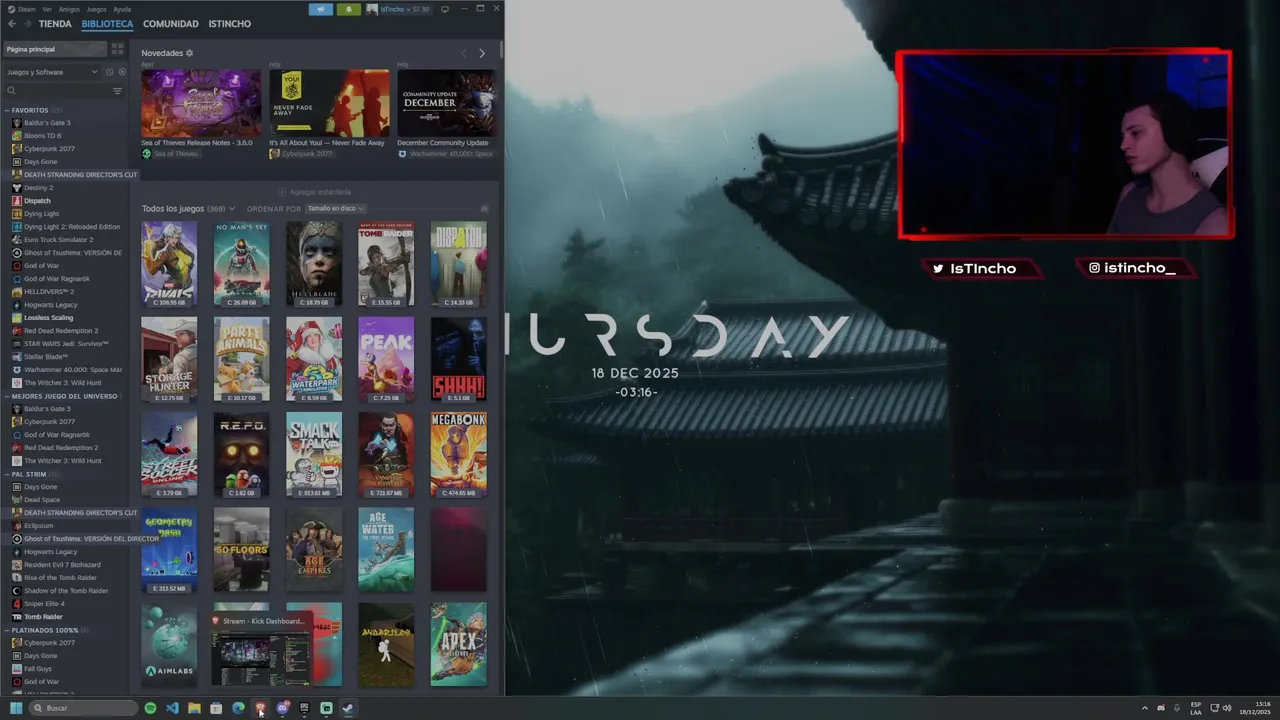
Task: Open the Stream - Kick Dashboard preview
Action: pos(261,651)
